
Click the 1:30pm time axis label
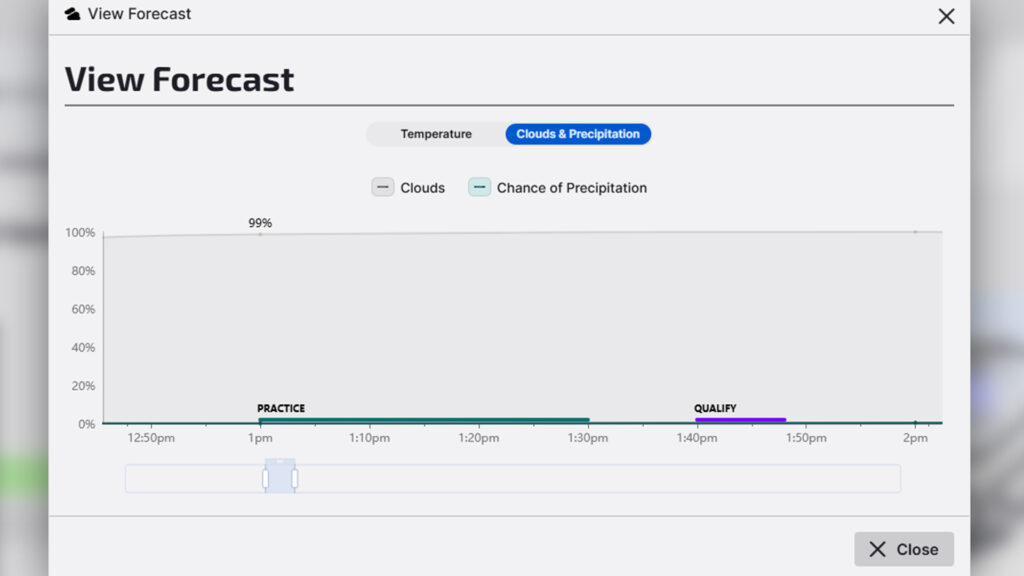[588, 438]
